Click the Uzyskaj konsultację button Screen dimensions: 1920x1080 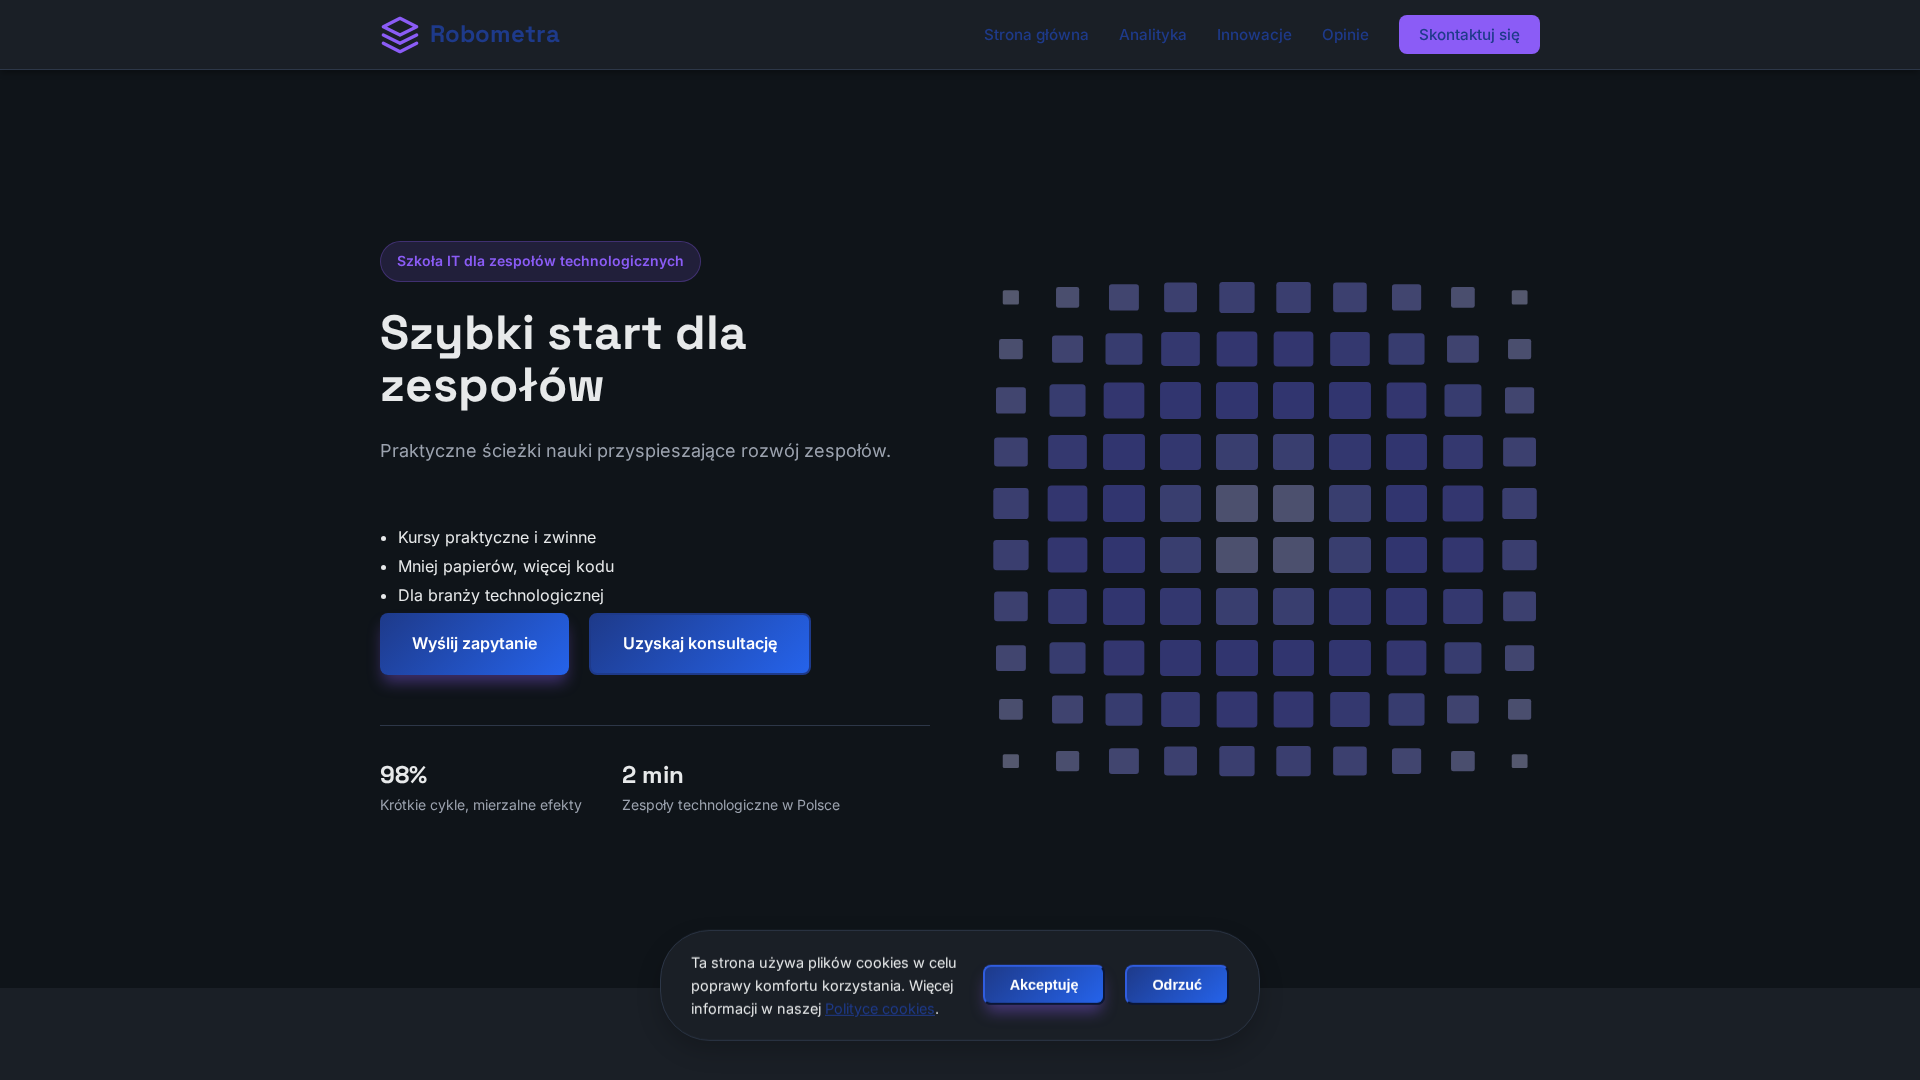[x=700, y=644]
